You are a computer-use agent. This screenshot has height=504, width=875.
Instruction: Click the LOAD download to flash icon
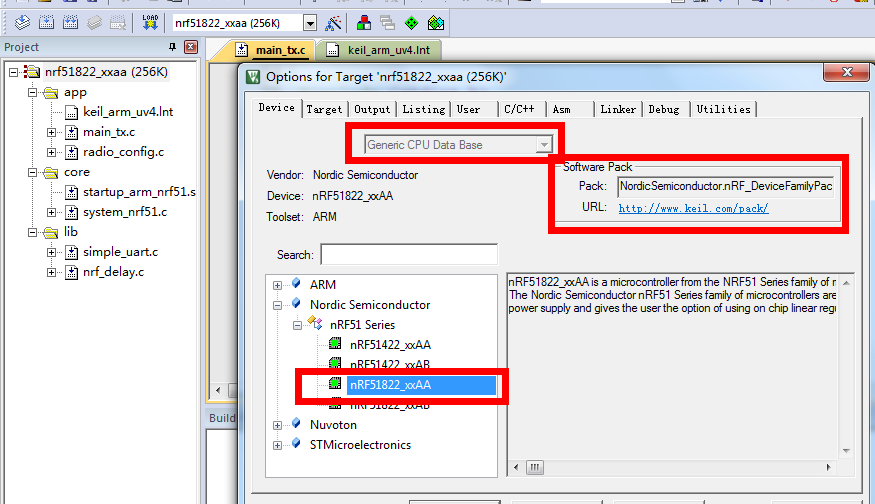coord(150,23)
